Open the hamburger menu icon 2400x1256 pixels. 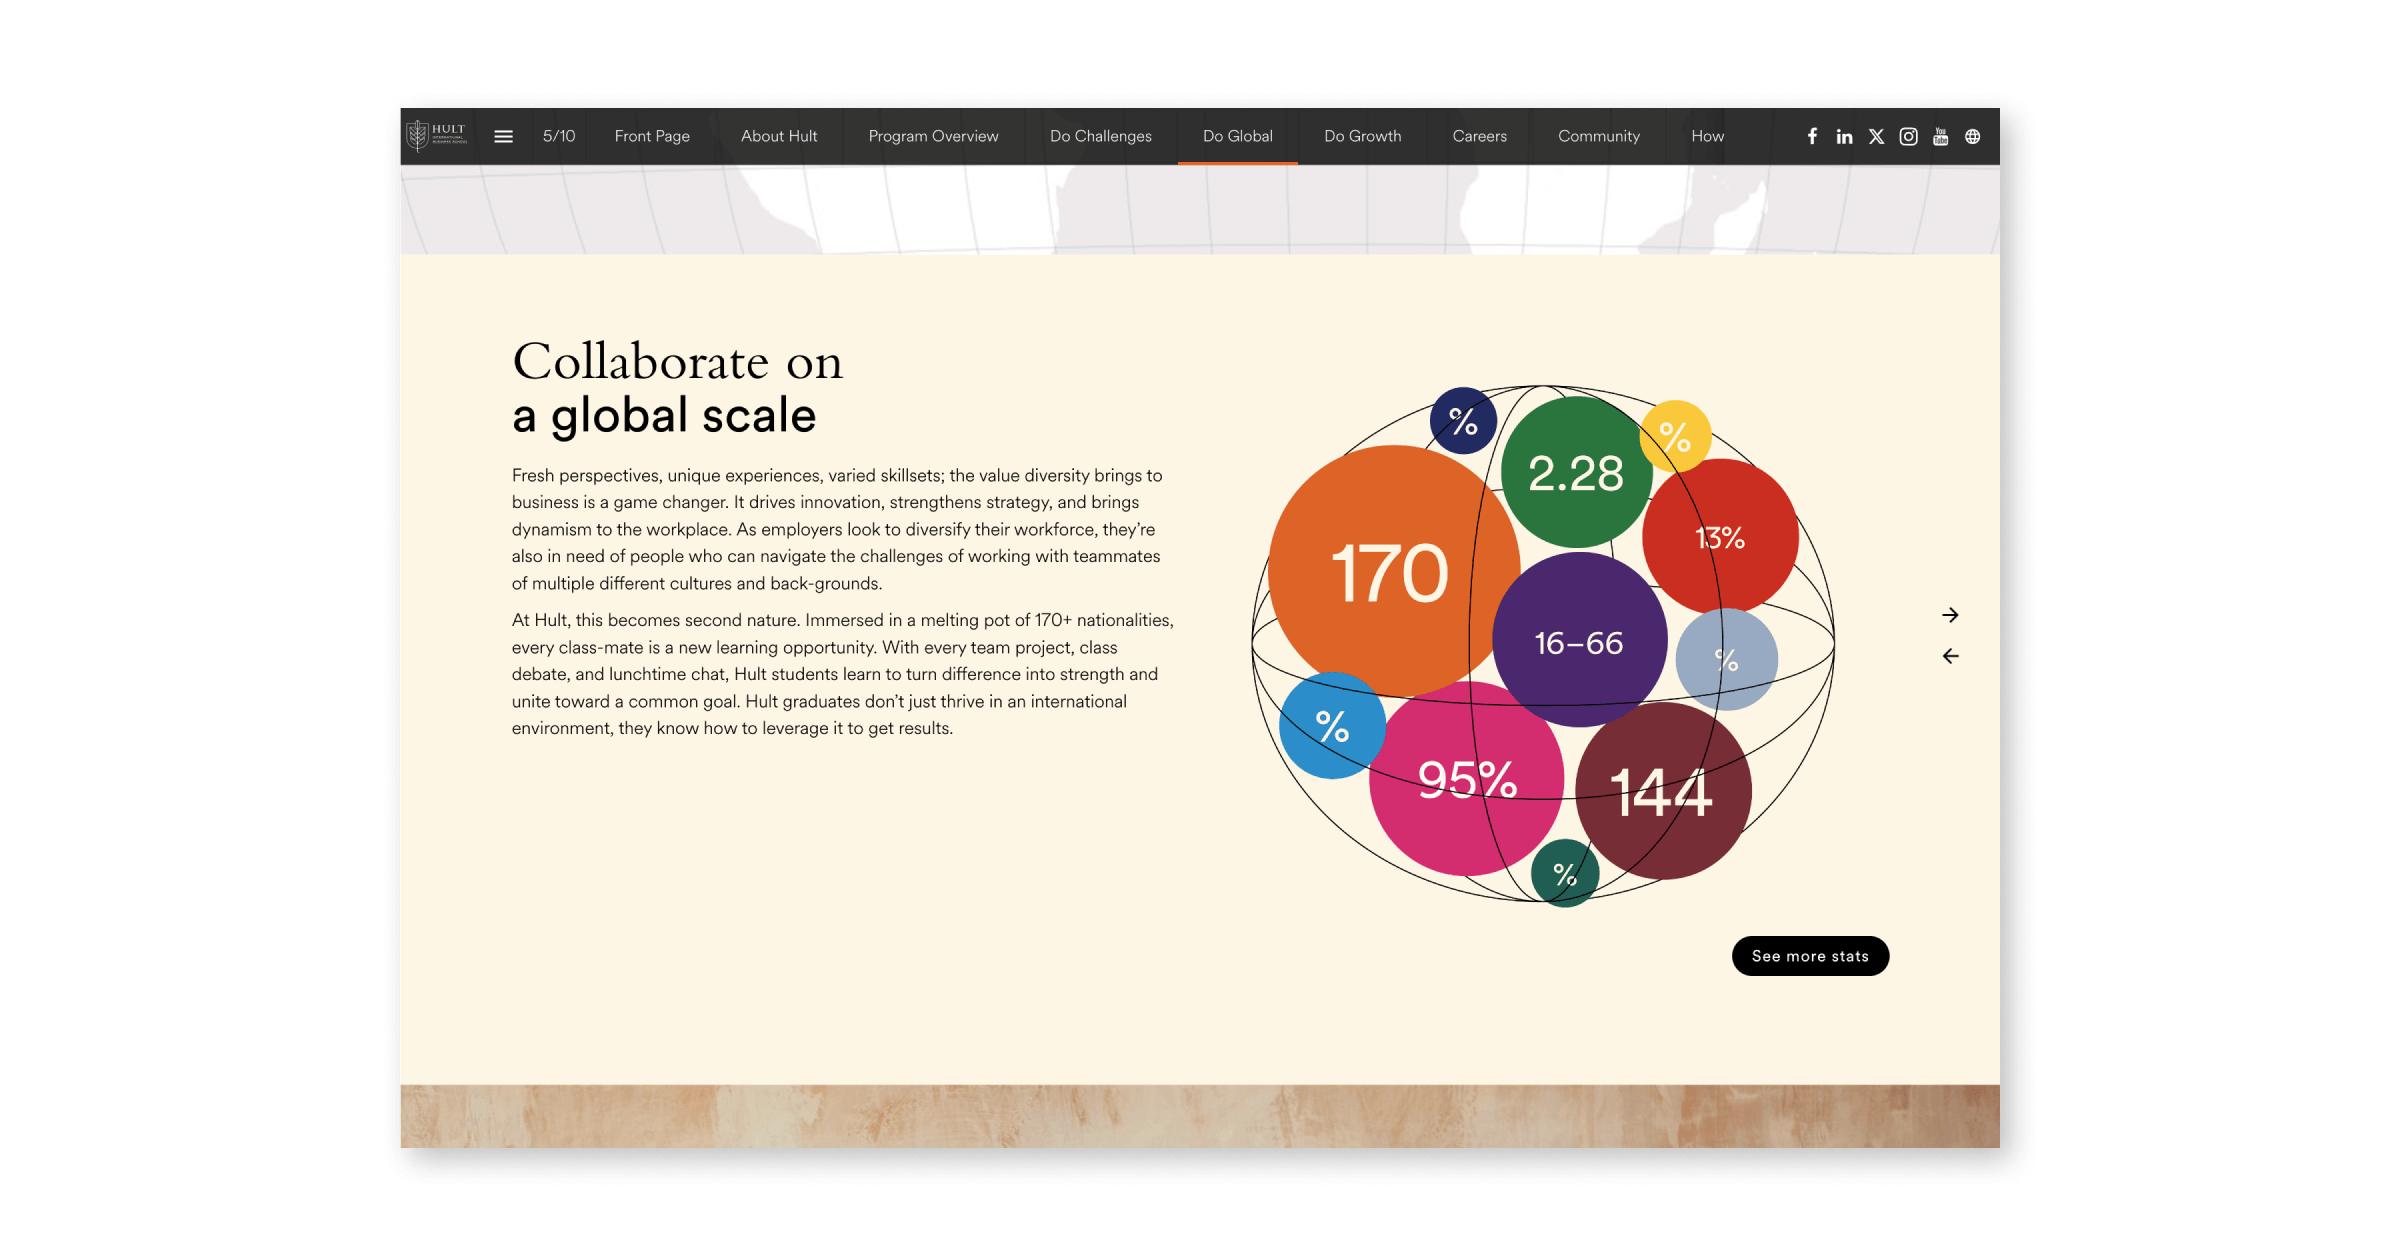point(503,136)
